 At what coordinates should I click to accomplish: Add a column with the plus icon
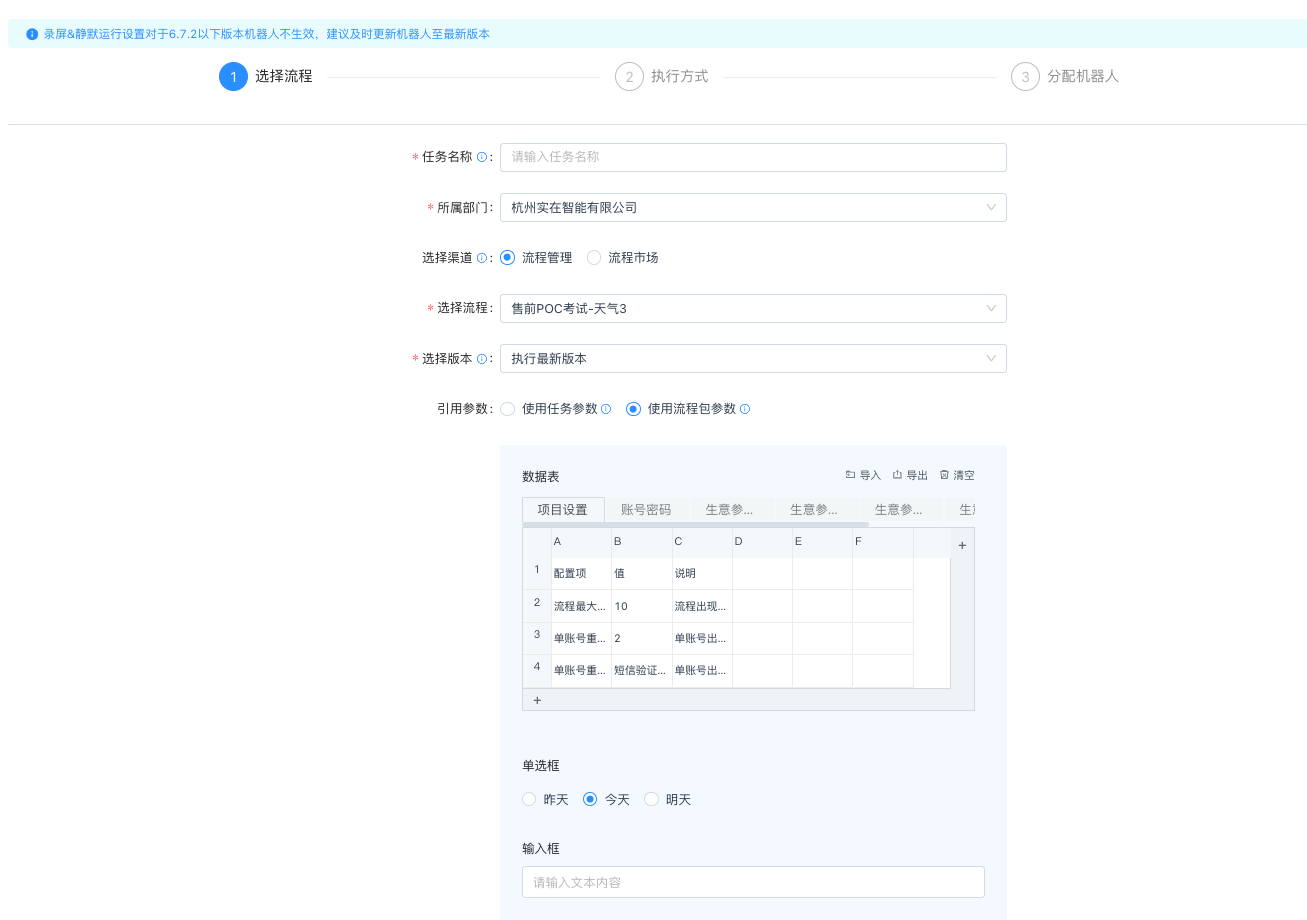tap(962, 545)
